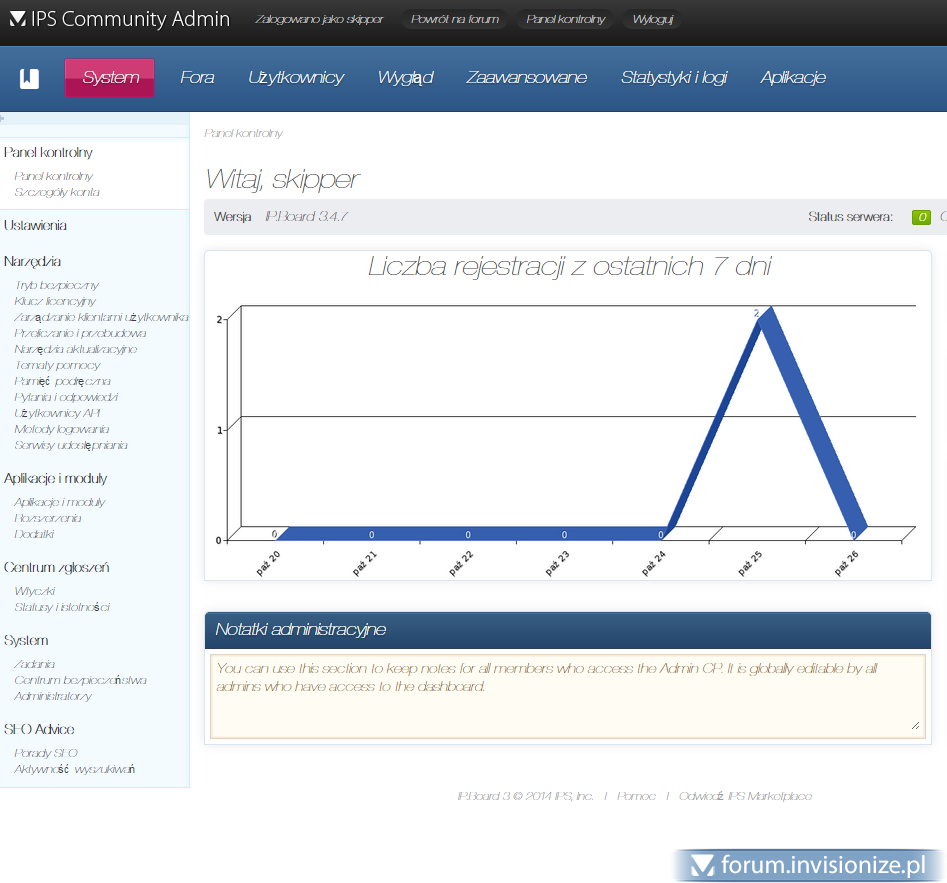
Task: Open the Odwiedź IPS Marketplace footer link
Action: pyautogui.click(x=745, y=796)
